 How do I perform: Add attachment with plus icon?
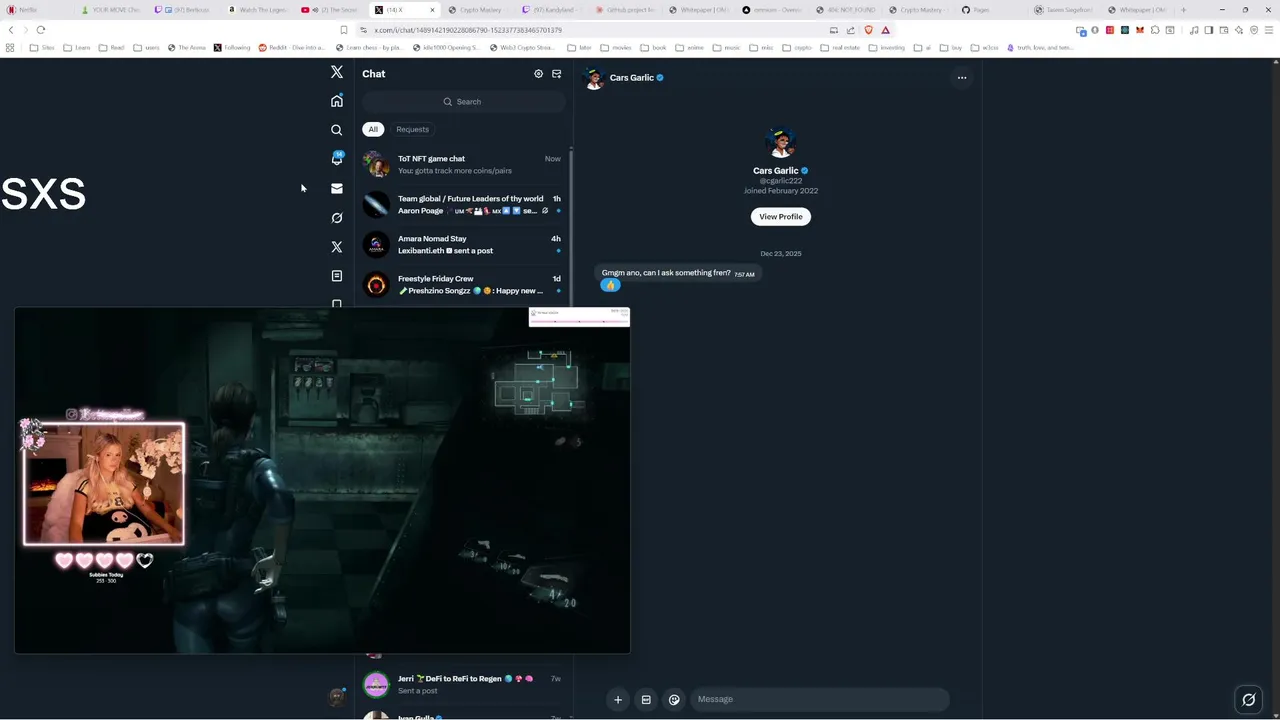coord(618,700)
